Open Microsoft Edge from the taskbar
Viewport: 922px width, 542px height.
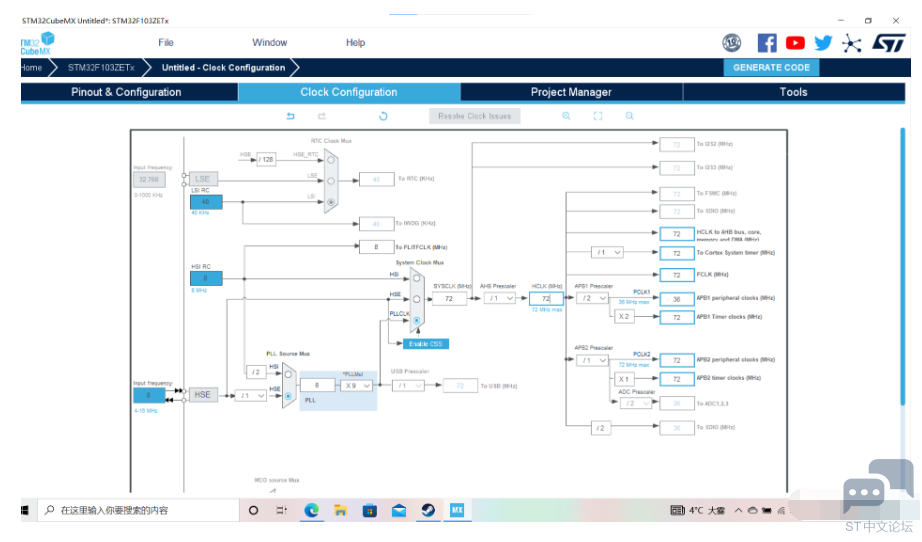311,510
